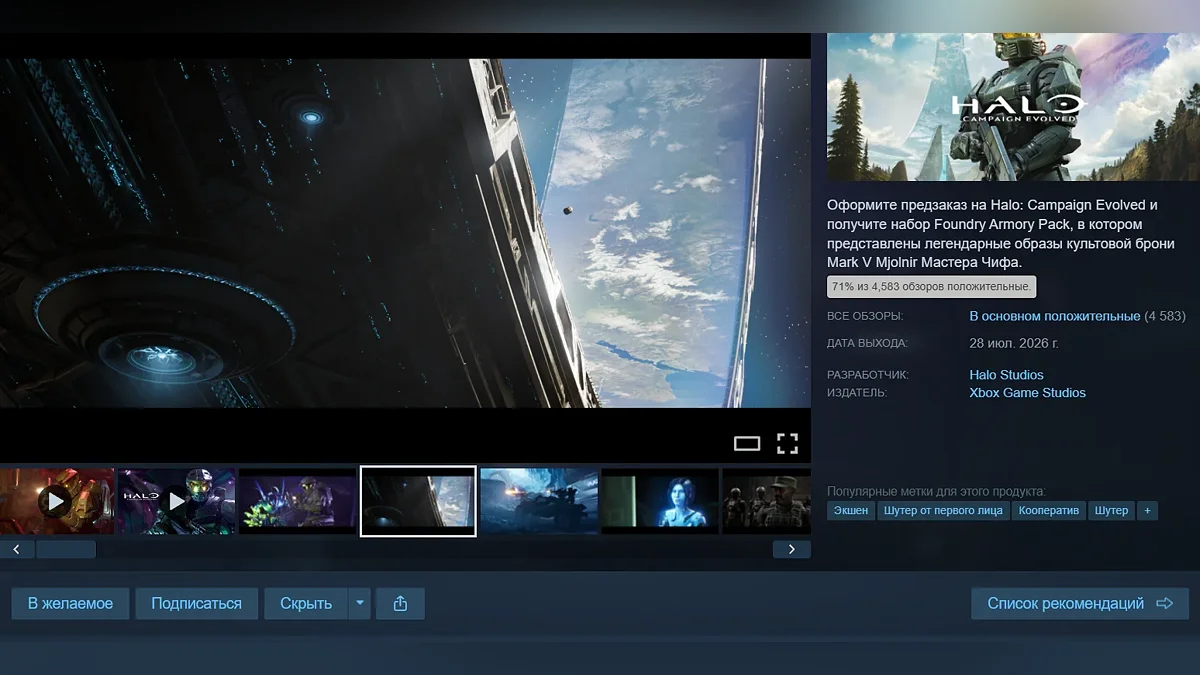Click the Подписаться follow button

[x=196, y=604]
